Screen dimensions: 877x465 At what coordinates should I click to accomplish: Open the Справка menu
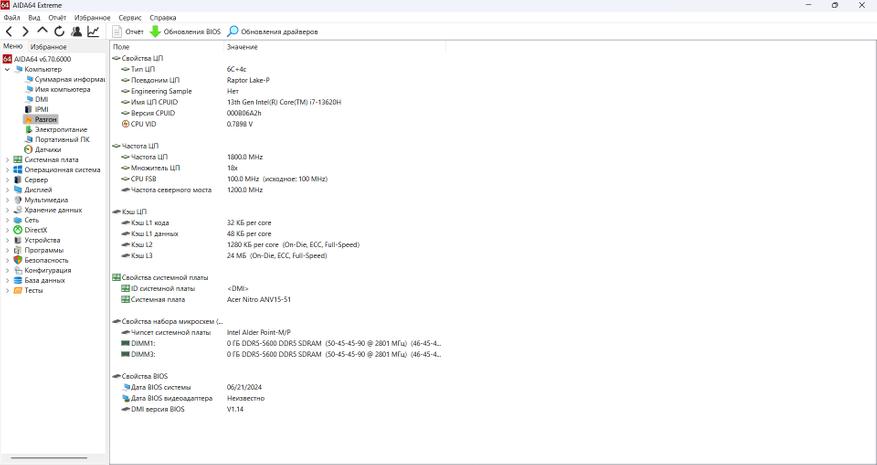pyautogui.click(x=163, y=18)
